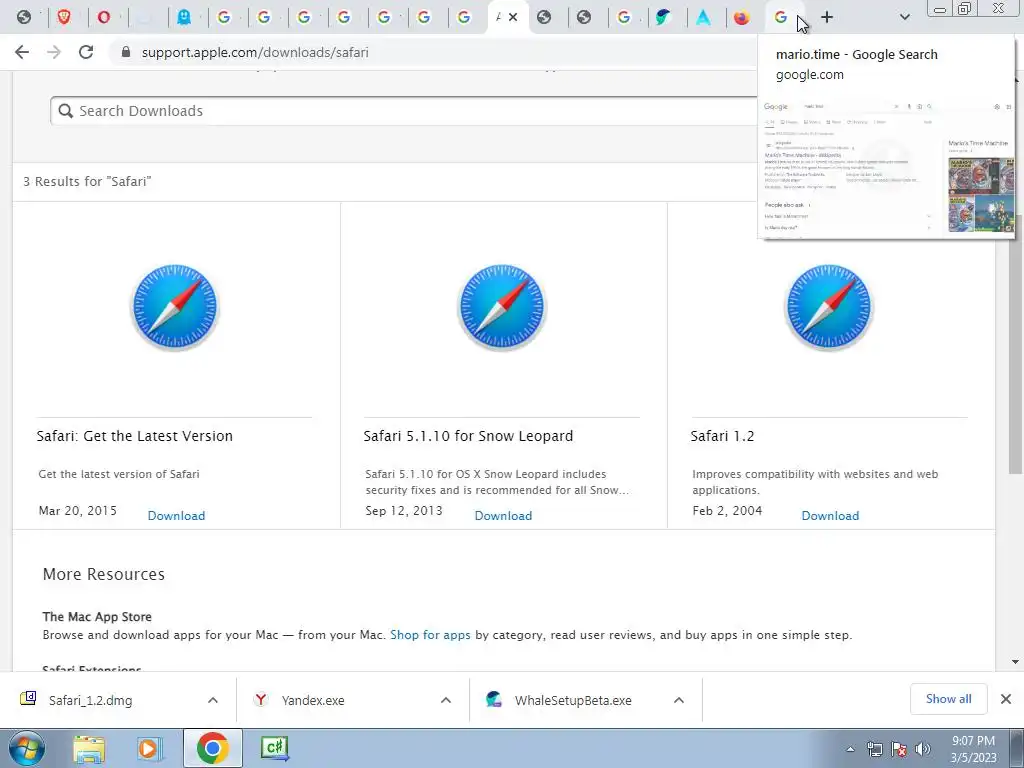Switch to the Brave tab
1024x768 pixels.
pos(64,18)
